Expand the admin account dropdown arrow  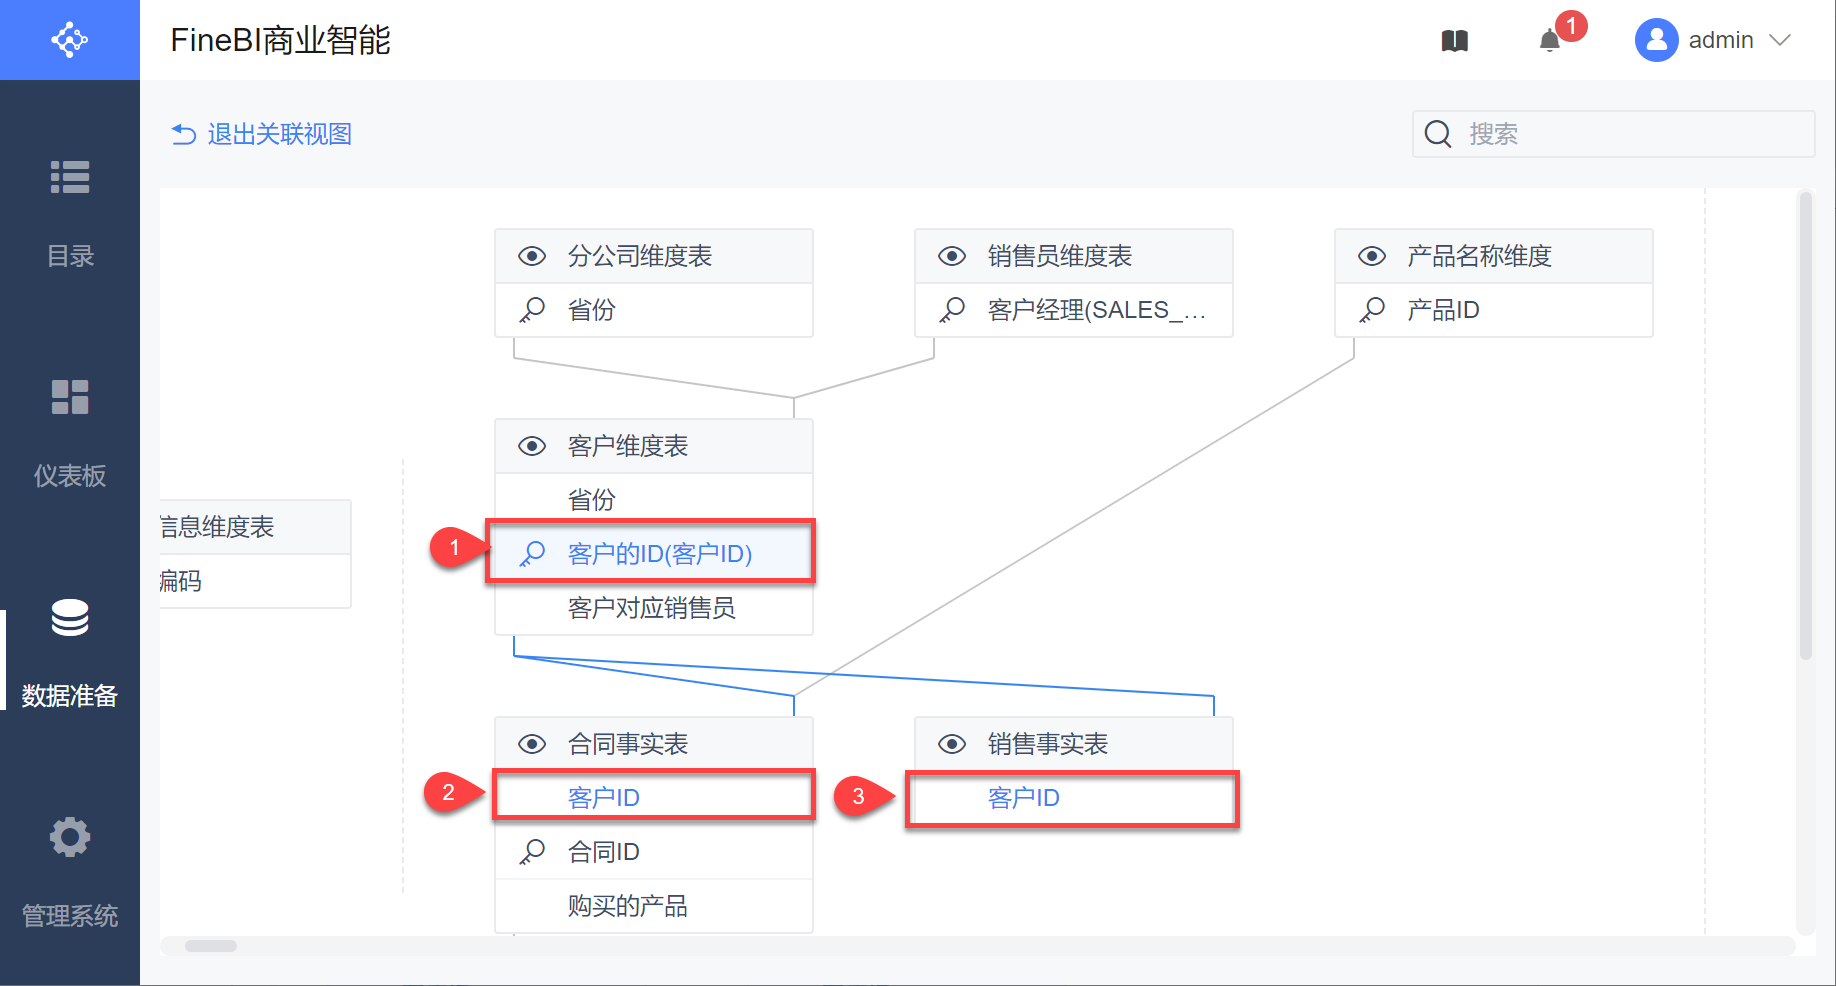click(1779, 40)
